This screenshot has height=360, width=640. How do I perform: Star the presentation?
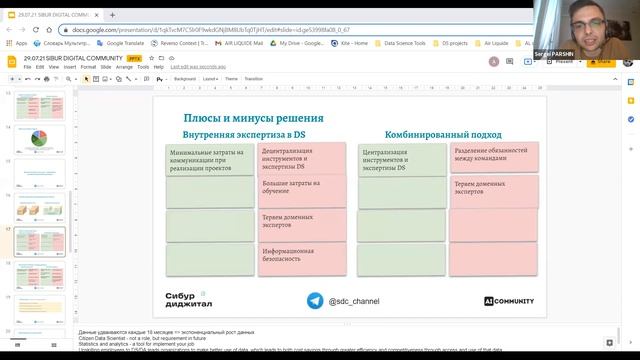[x=151, y=58]
